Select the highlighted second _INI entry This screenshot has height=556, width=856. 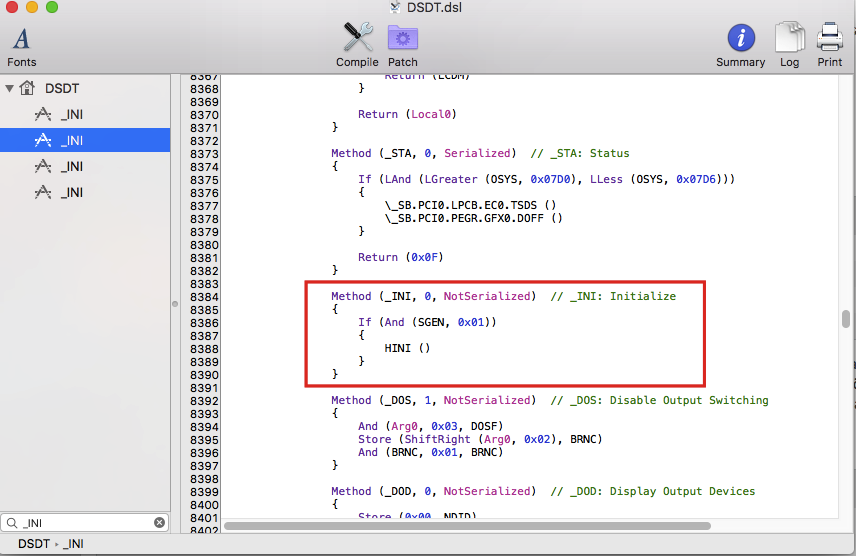pos(71,140)
